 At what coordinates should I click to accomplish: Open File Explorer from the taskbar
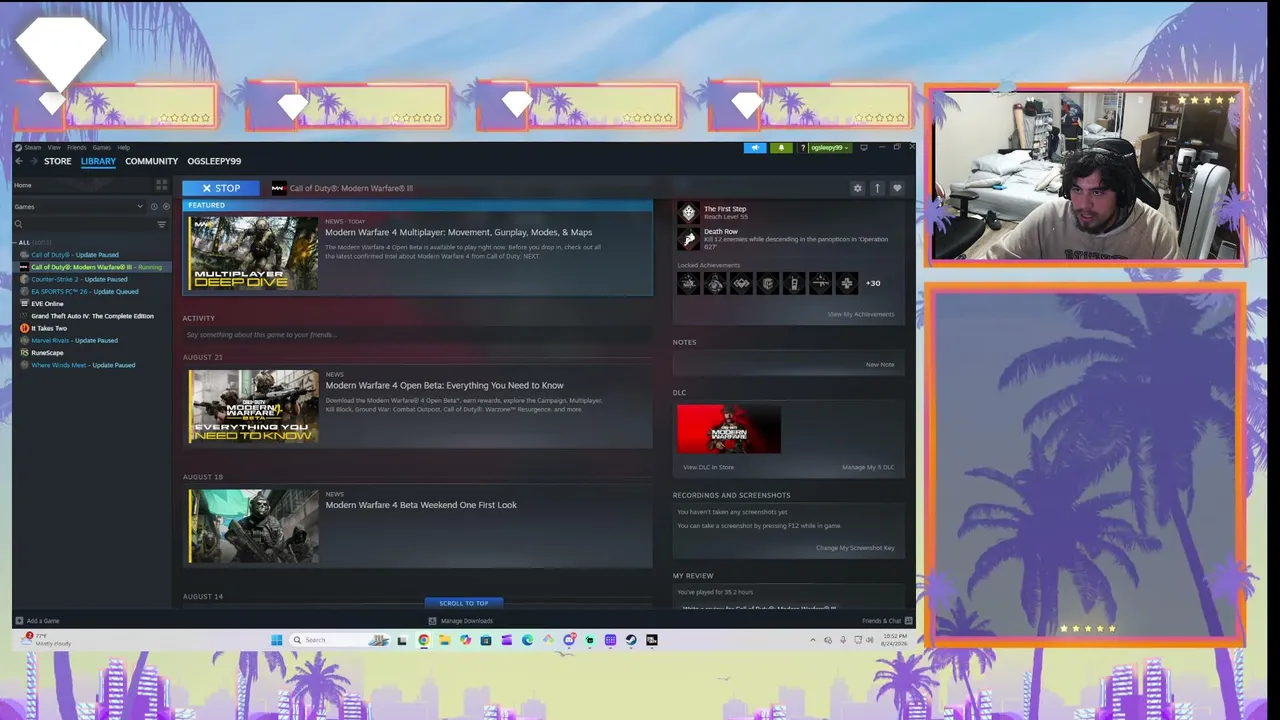click(444, 640)
